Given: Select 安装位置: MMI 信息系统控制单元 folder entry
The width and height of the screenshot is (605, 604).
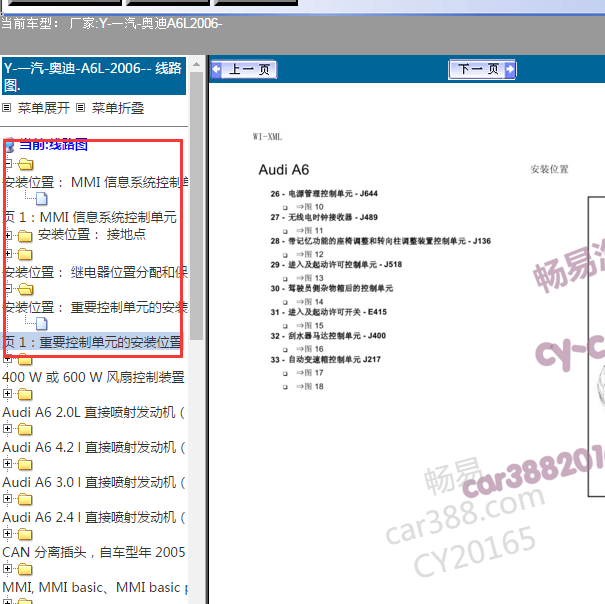Looking at the screenshot, I should point(96,182).
